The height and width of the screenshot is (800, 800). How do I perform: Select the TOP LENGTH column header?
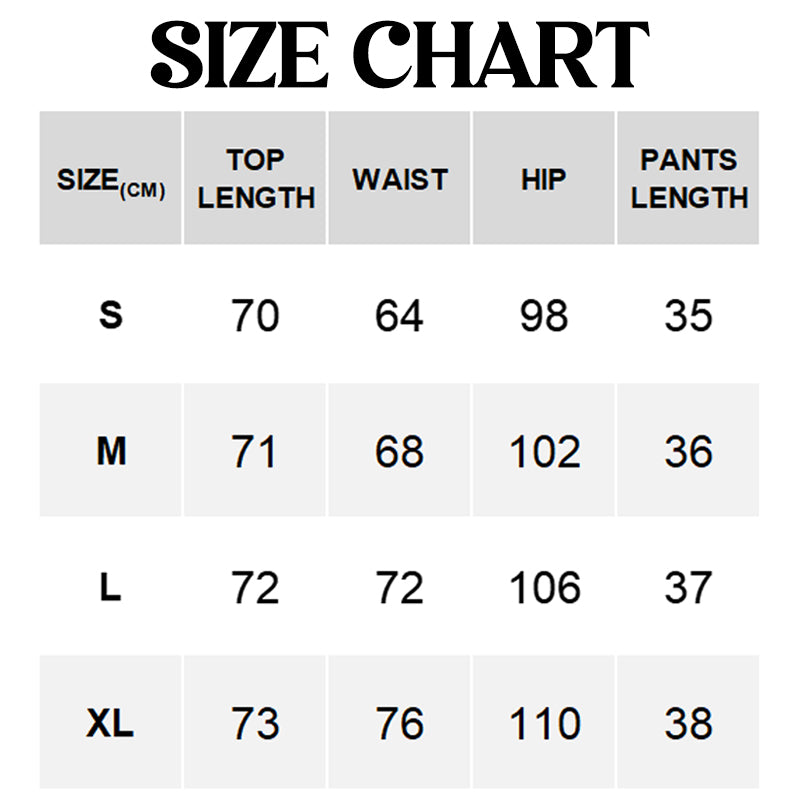point(255,179)
